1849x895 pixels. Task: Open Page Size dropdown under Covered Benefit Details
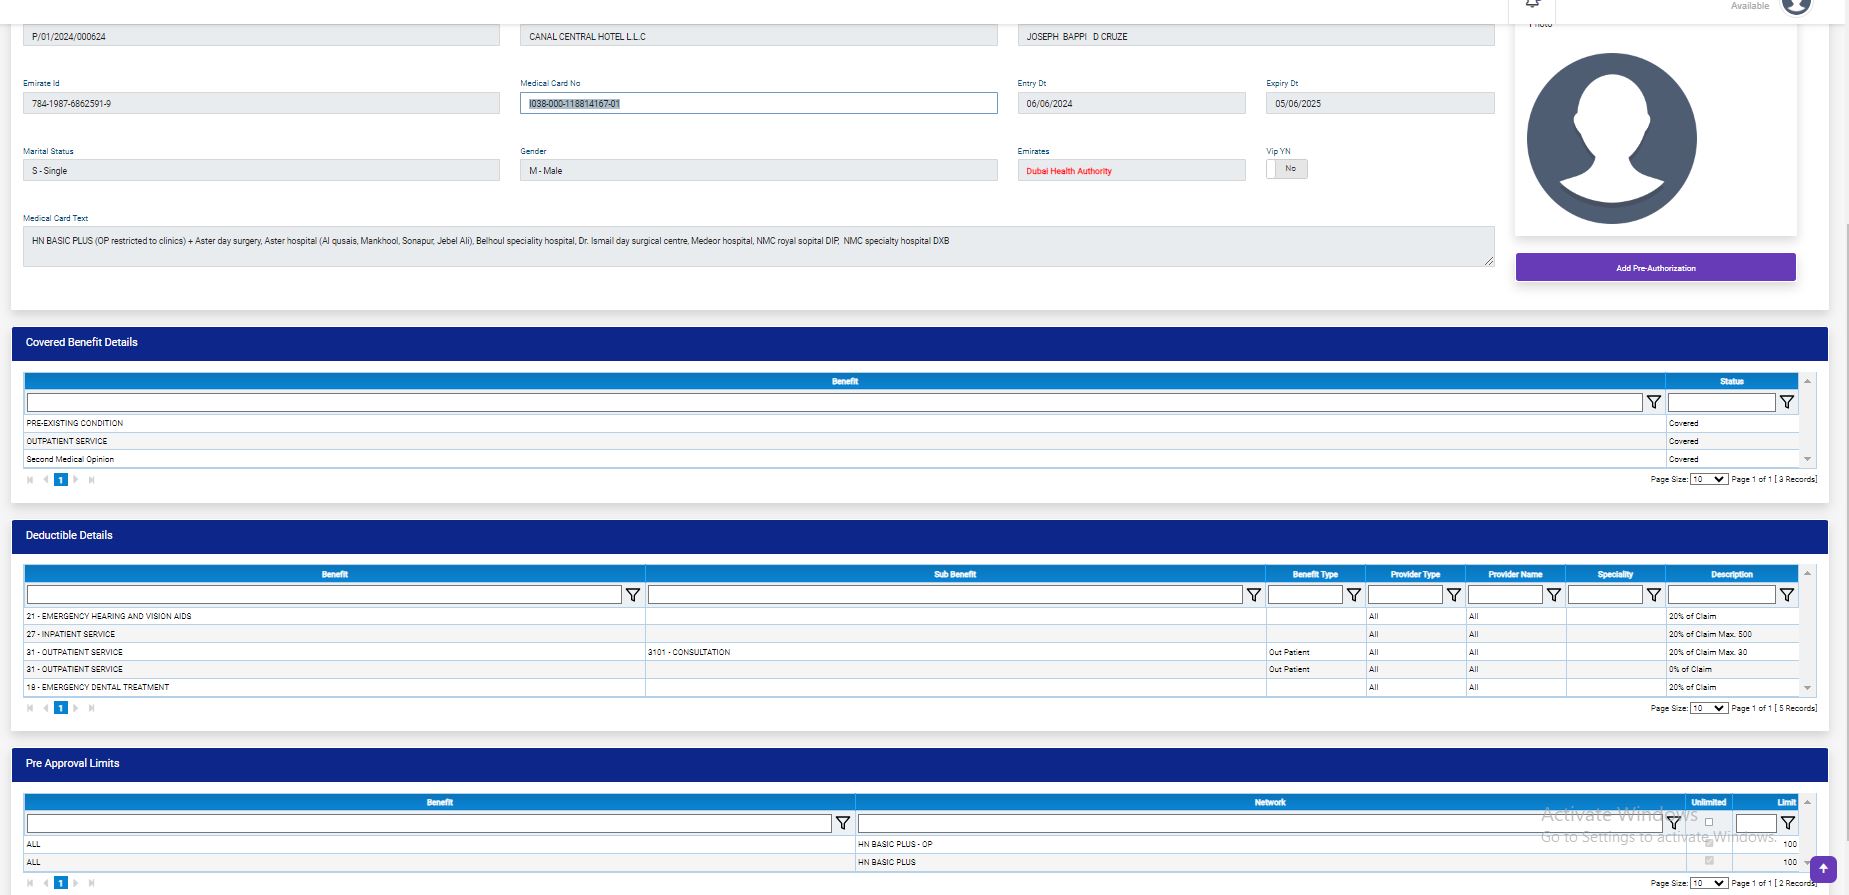[x=1708, y=480]
